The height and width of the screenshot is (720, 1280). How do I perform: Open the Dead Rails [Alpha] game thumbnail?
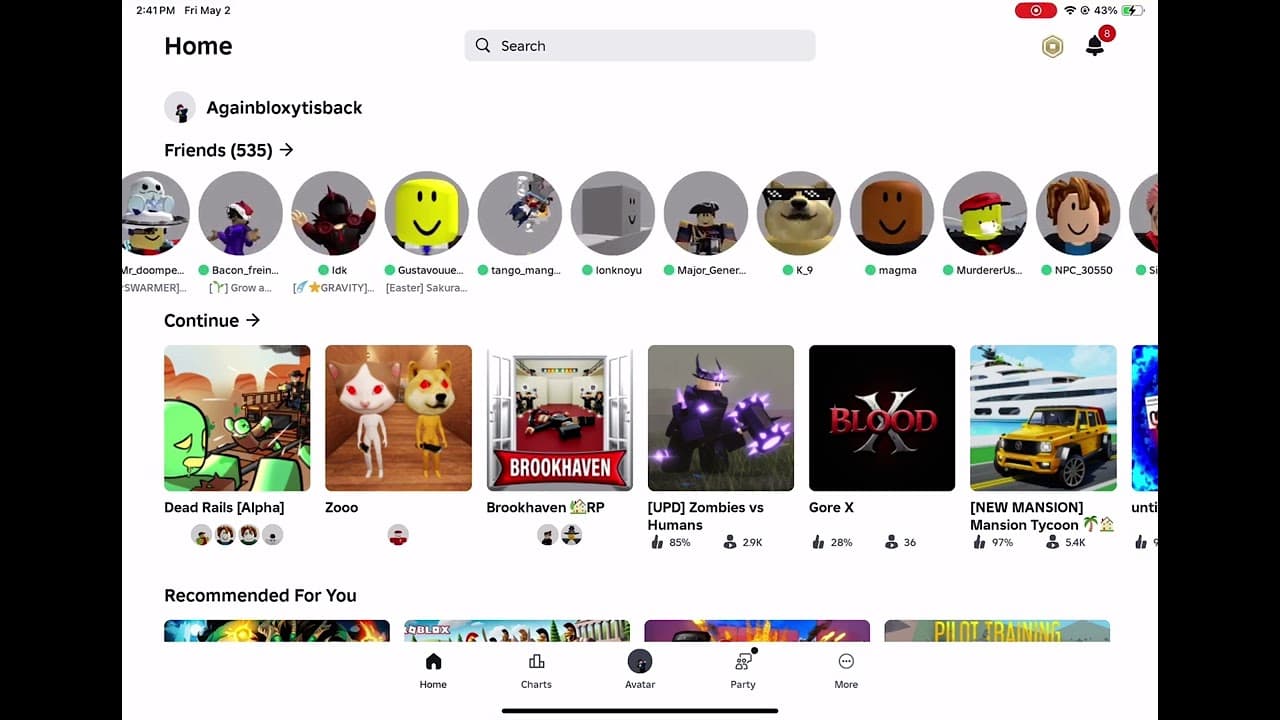coord(237,418)
